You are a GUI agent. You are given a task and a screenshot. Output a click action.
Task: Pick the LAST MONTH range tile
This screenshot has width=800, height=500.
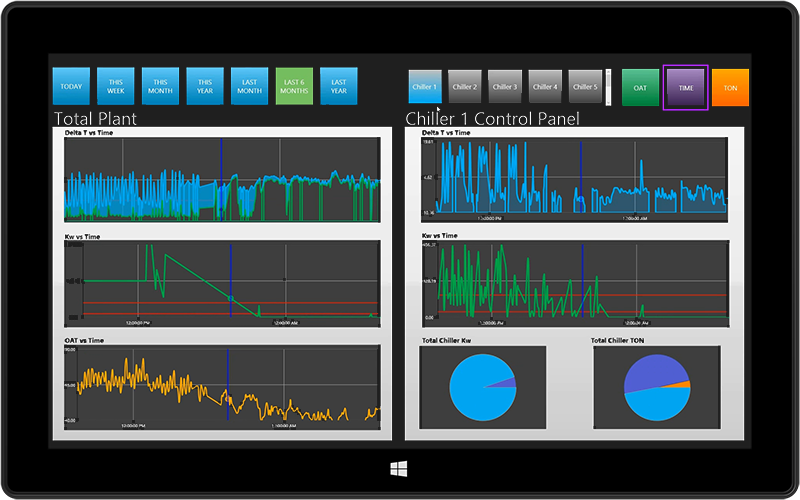tap(249, 87)
